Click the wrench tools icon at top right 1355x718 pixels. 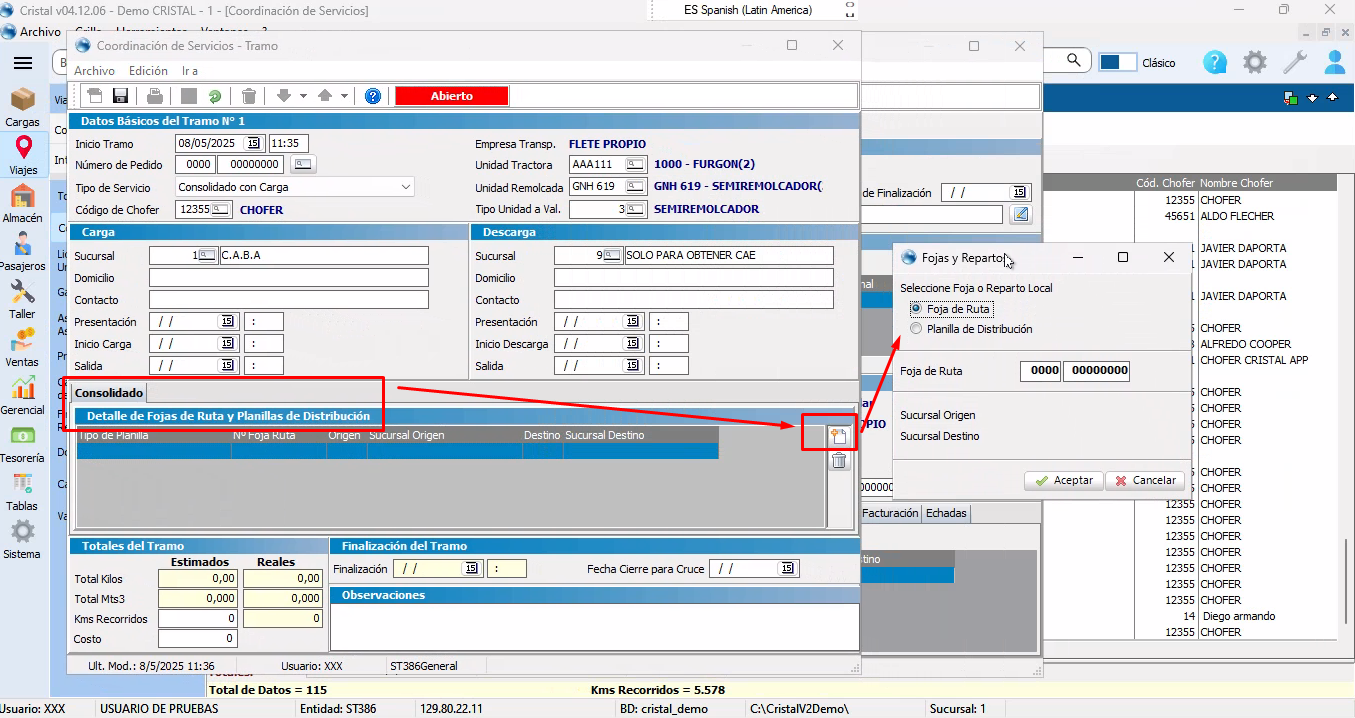pyautogui.click(x=1295, y=63)
